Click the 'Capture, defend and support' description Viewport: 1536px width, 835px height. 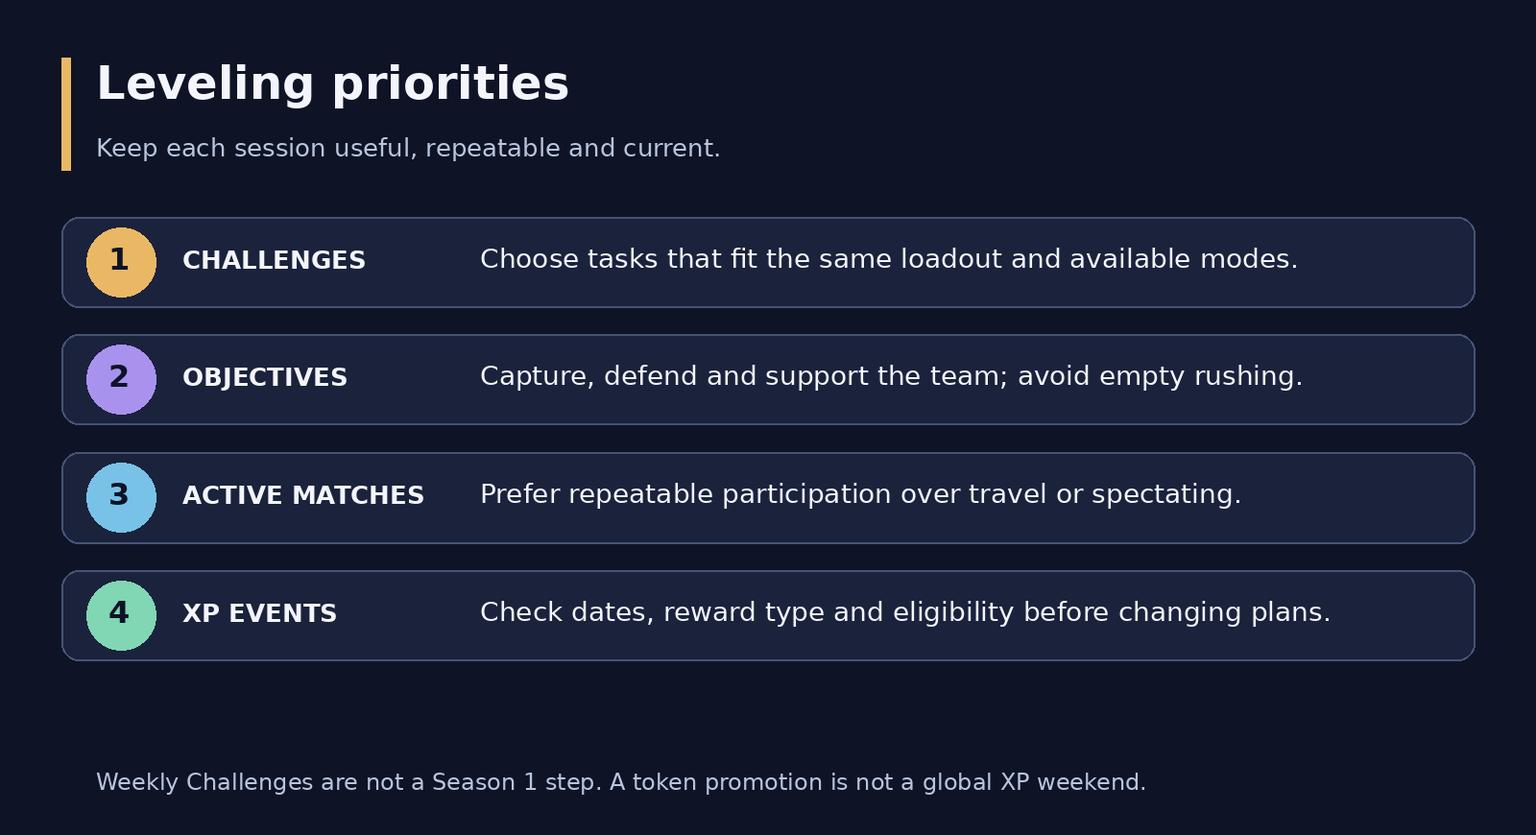(891, 377)
